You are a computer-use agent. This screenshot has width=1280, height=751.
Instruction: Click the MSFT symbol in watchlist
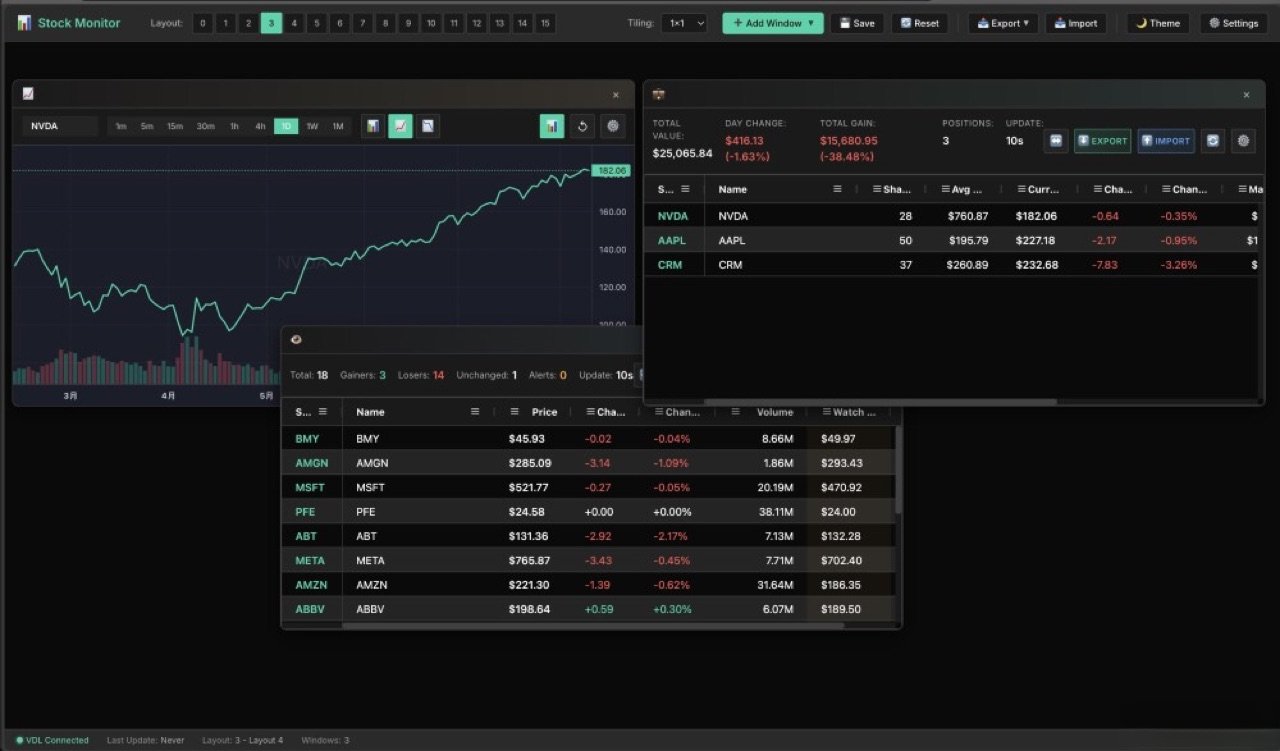tap(310, 488)
